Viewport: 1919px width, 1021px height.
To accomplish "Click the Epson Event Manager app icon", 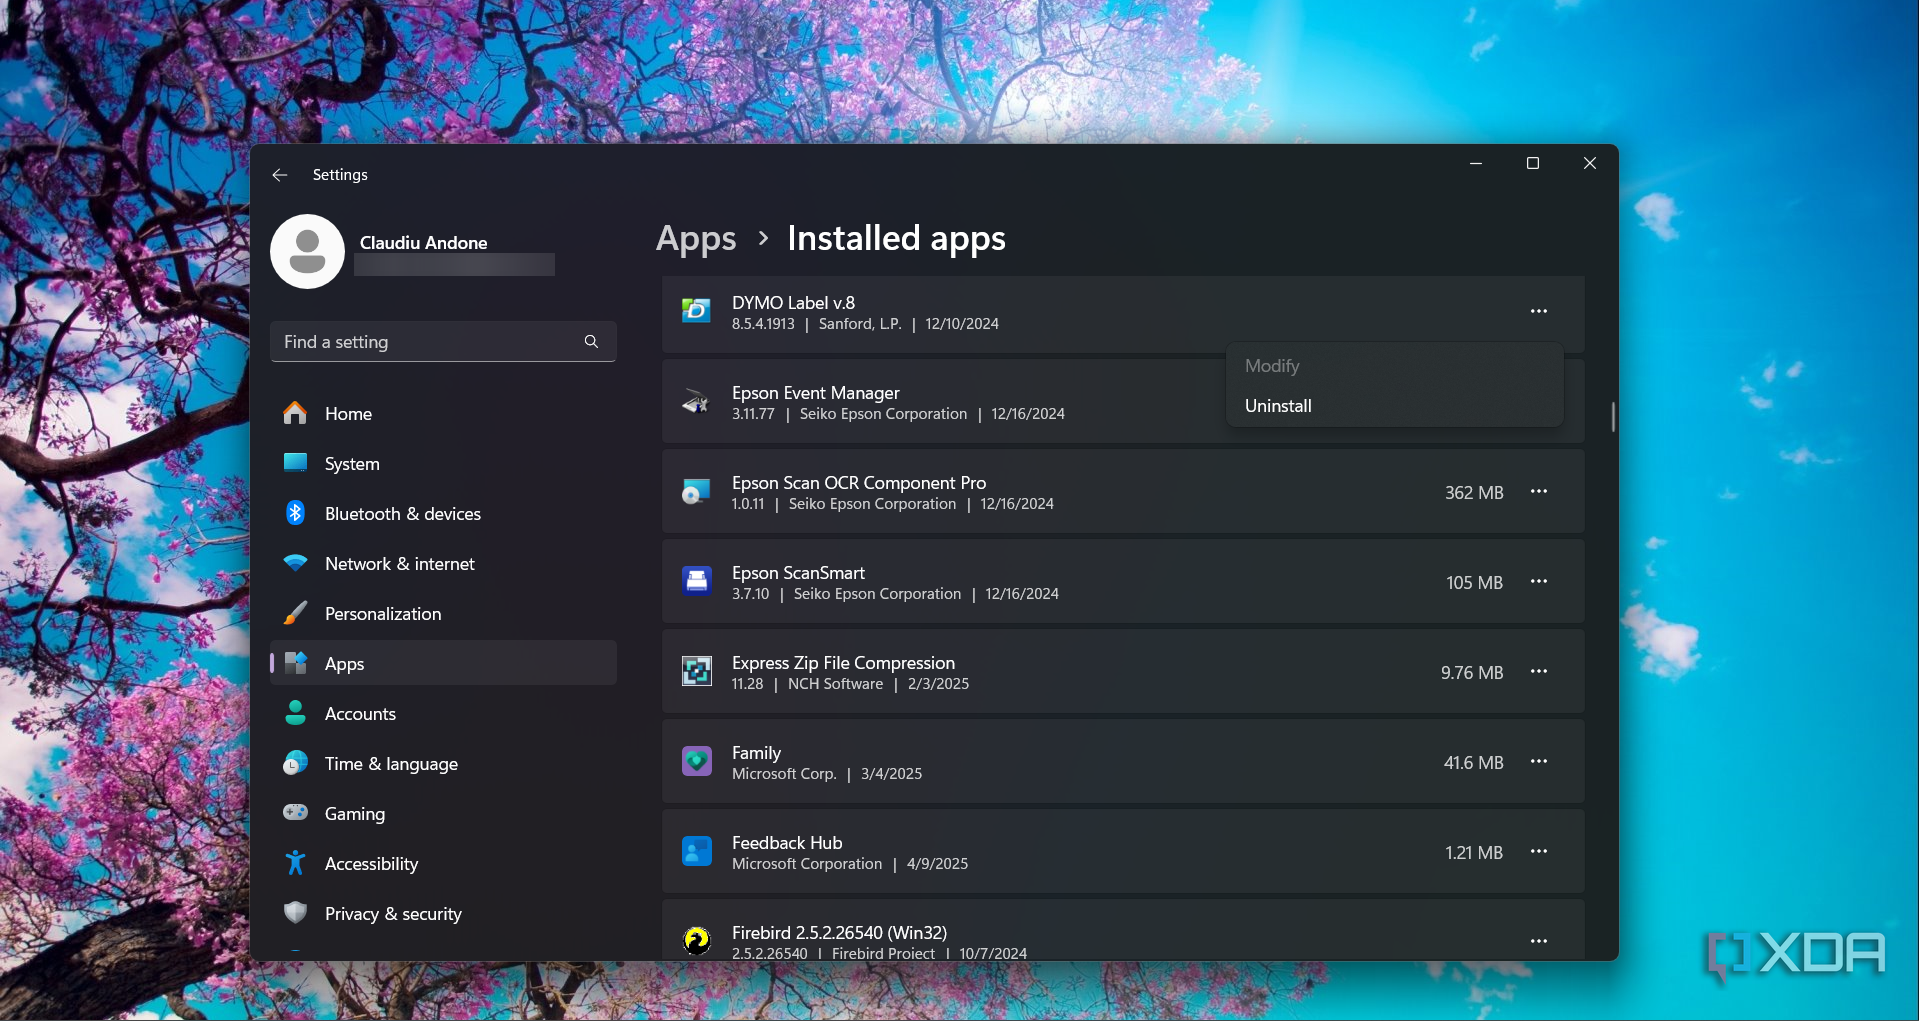I will 696,402.
